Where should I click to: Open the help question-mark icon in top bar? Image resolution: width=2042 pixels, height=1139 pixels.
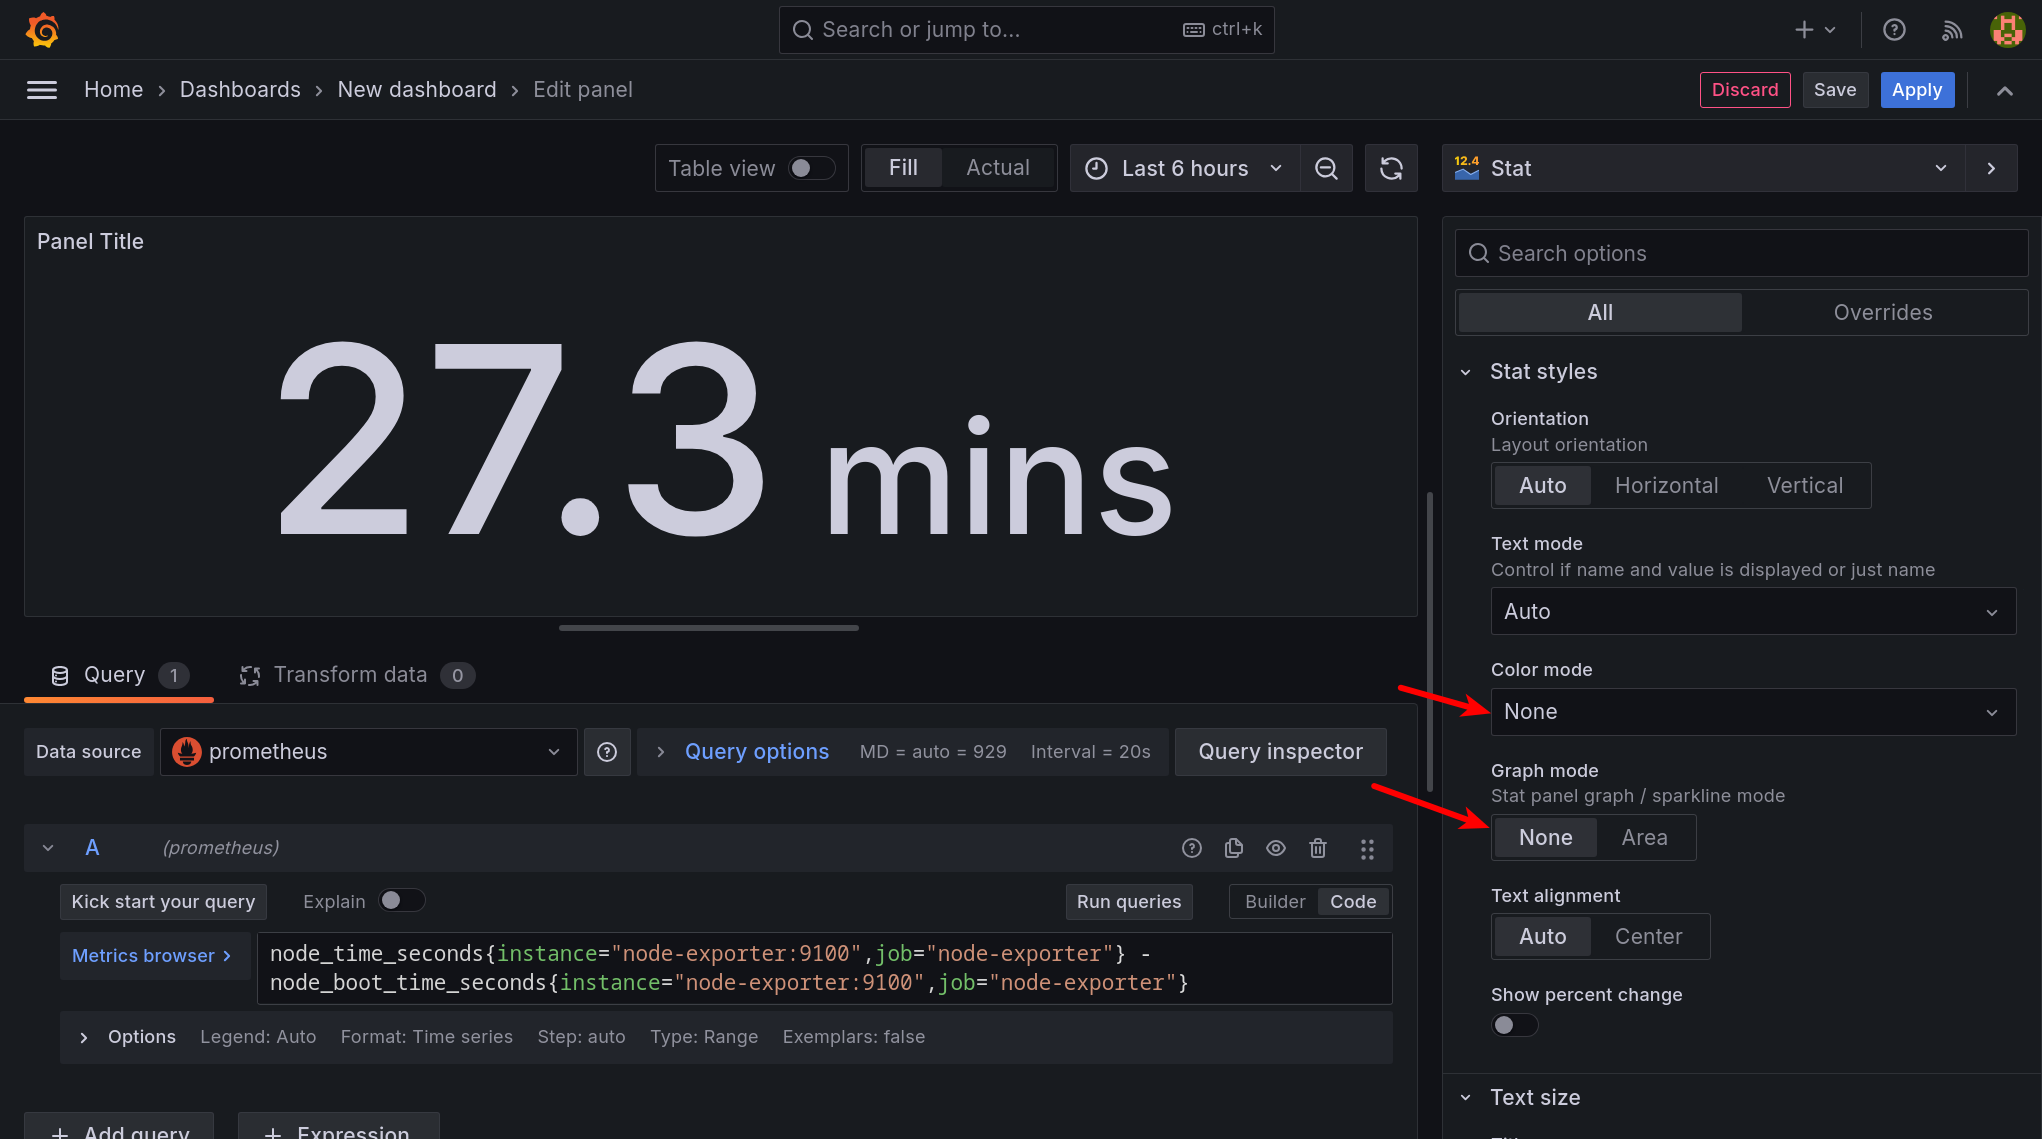(1894, 30)
